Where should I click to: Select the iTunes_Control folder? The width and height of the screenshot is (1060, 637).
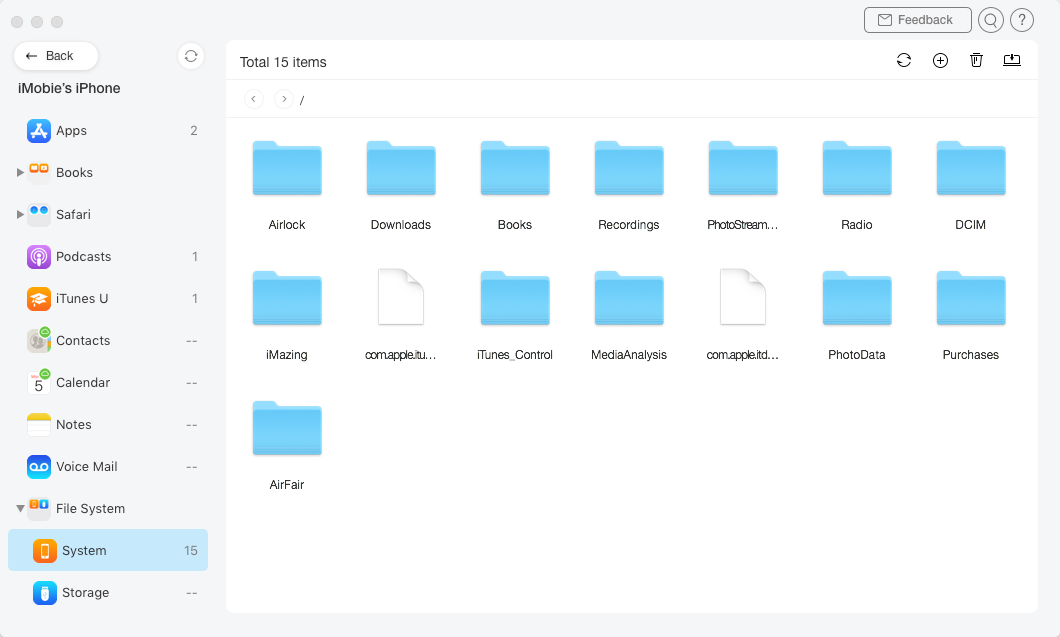(515, 299)
